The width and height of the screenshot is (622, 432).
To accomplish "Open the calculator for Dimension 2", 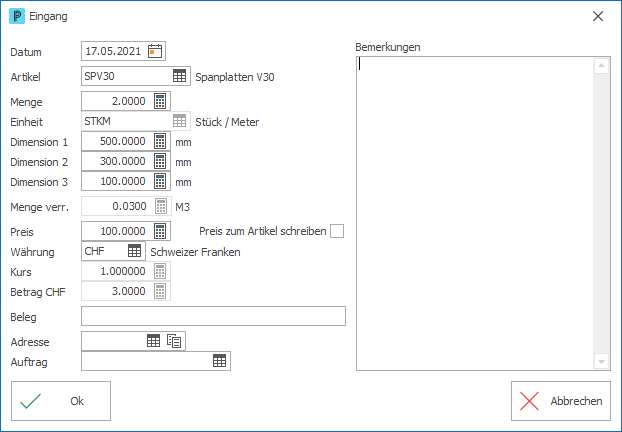I will tap(160, 161).
